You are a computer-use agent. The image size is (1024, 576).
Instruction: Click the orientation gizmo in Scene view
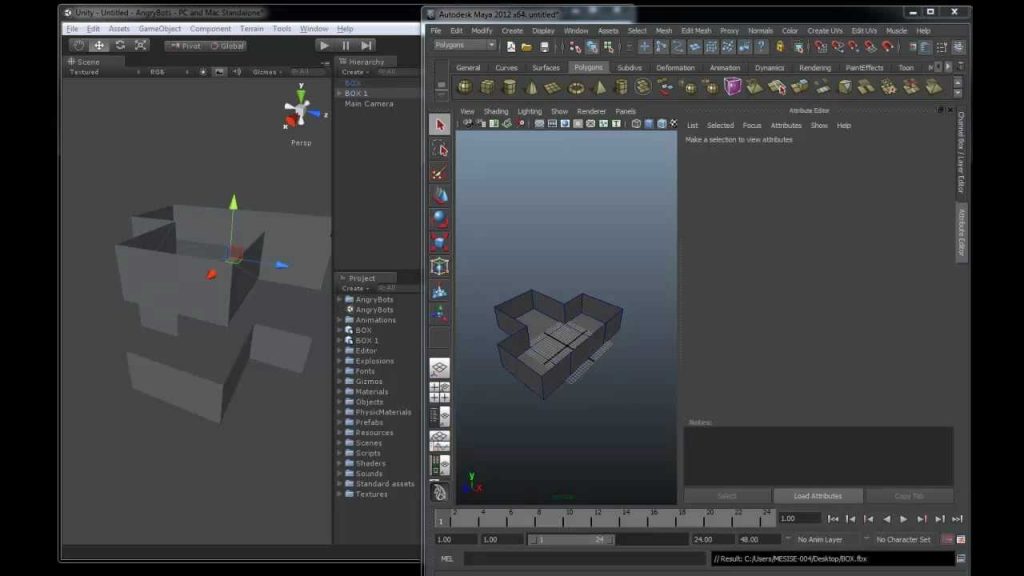(x=301, y=111)
